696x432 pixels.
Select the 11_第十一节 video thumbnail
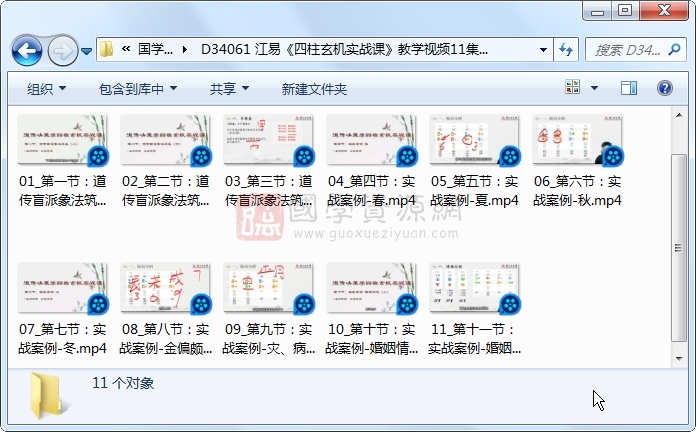coord(475,288)
